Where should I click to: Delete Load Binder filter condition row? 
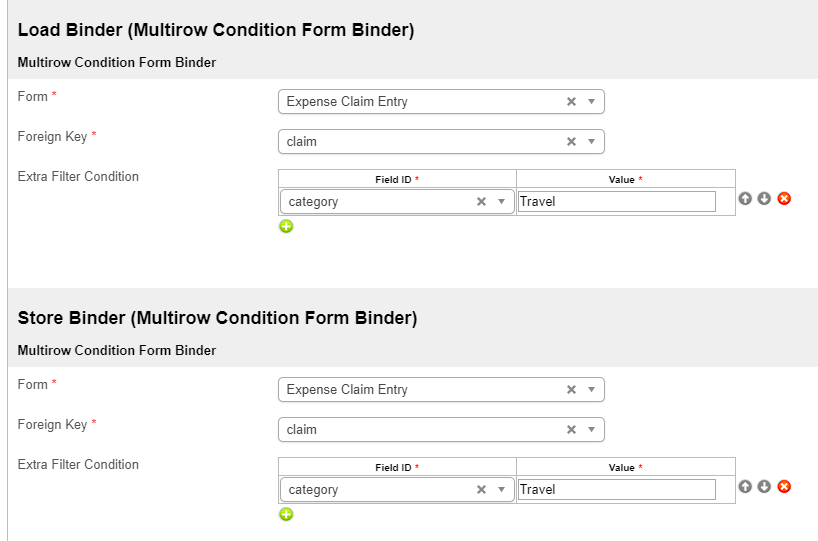[784, 199]
